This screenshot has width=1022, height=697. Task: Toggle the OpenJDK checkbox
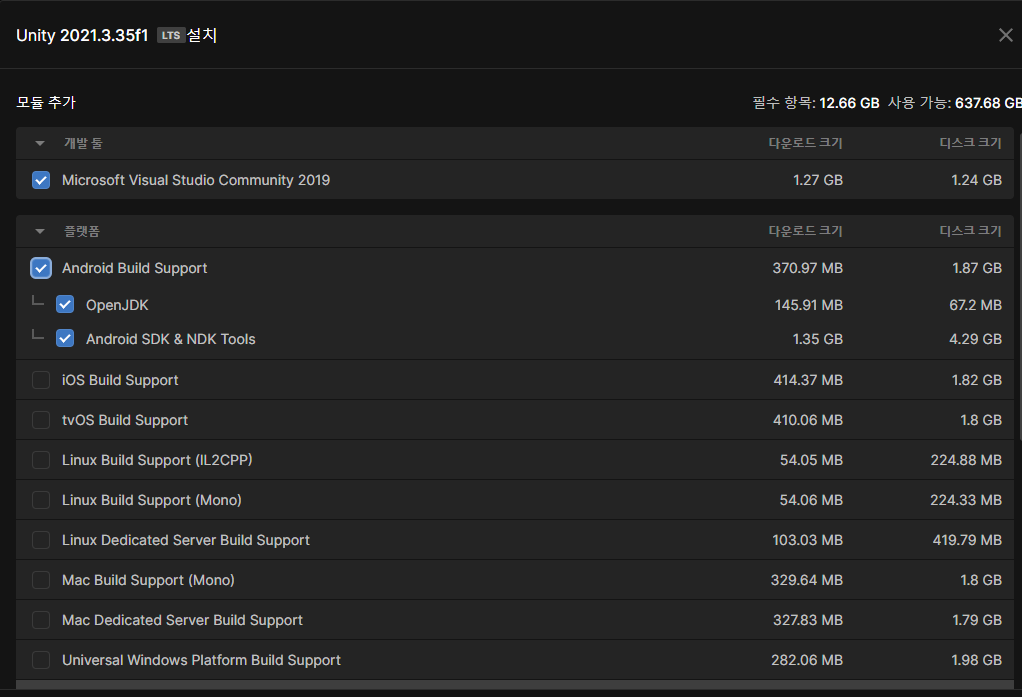65,304
